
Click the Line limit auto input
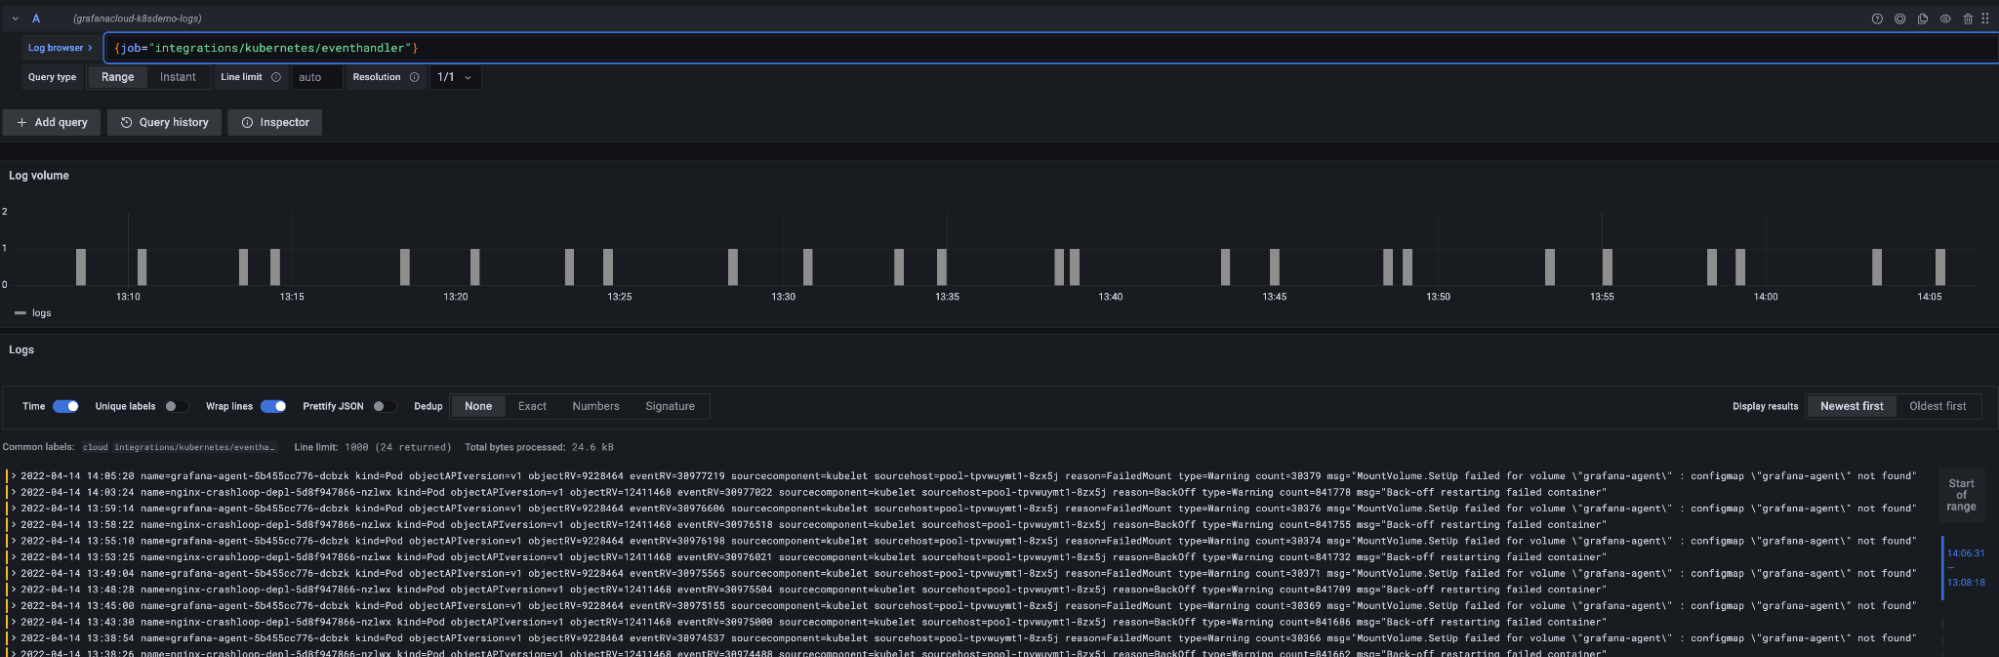pos(316,77)
